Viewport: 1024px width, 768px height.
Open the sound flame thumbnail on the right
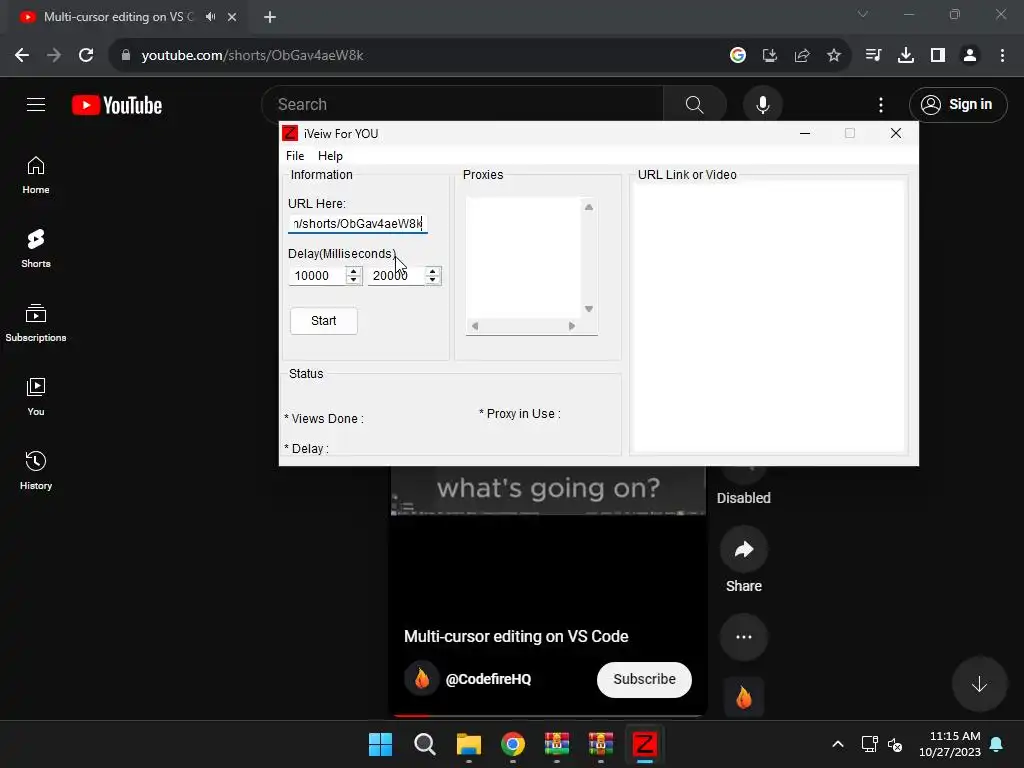[x=744, y=697]
